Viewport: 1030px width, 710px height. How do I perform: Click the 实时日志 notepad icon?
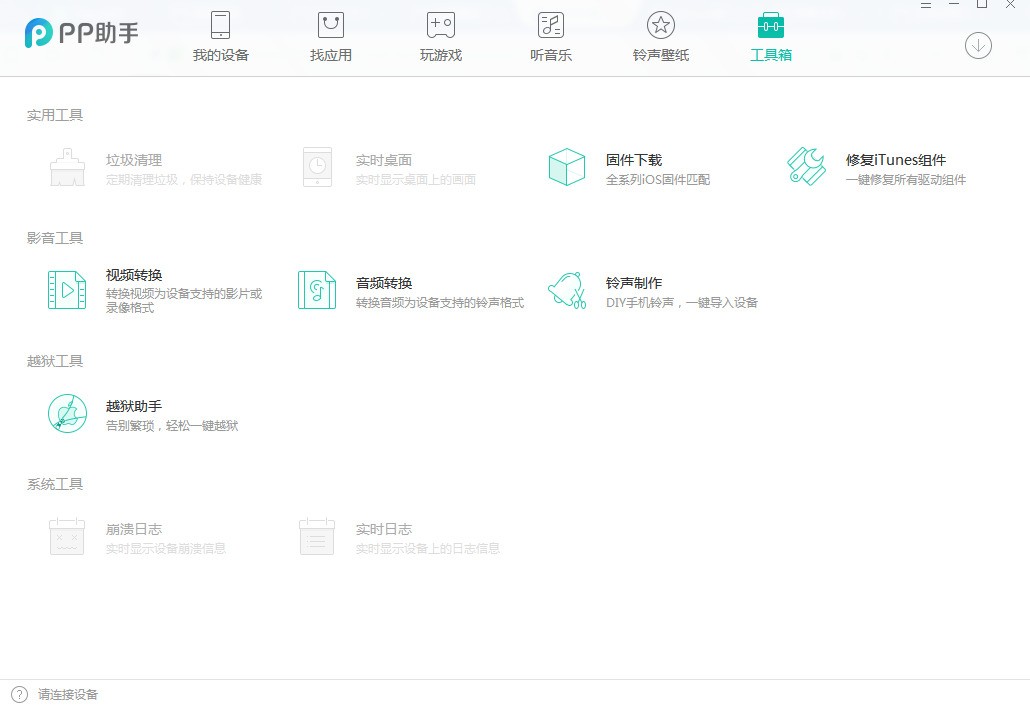pyautogui.click(x=317, y=537)
